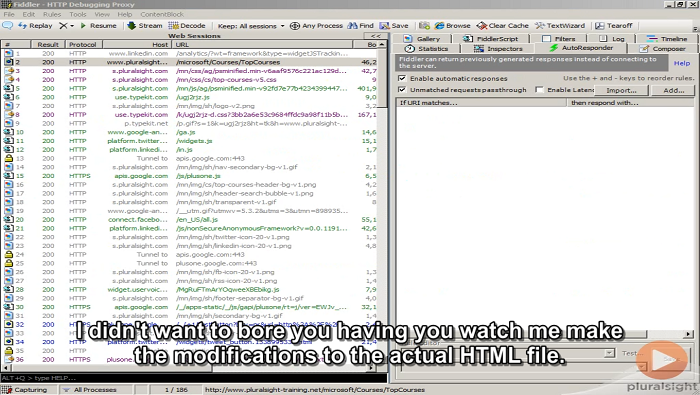Uncheck Enable automatic responses
Screen dimensions: 700x395
point(402,78)
